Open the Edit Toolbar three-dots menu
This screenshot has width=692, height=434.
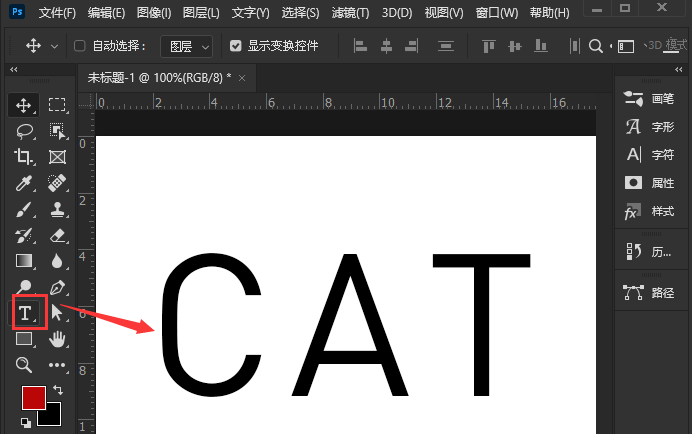[57, 365]
